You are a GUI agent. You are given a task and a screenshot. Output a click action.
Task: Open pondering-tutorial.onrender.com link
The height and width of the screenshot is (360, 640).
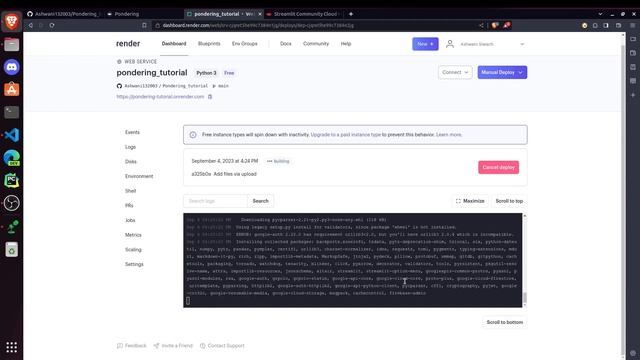point(160,97)
